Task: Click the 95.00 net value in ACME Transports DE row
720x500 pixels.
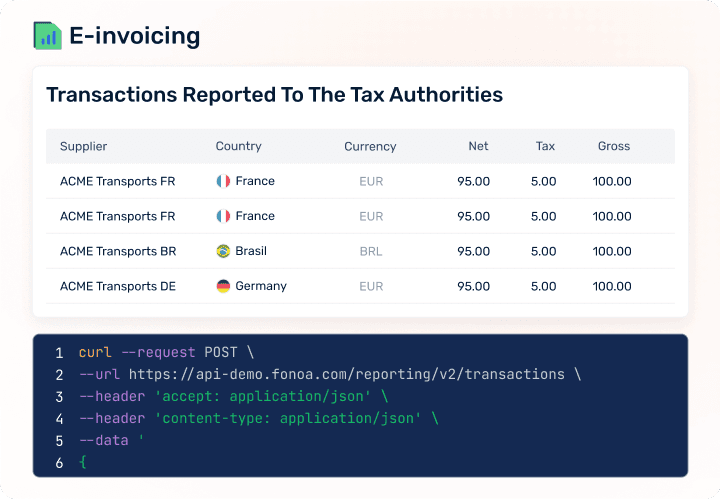Action: [473, 286]
